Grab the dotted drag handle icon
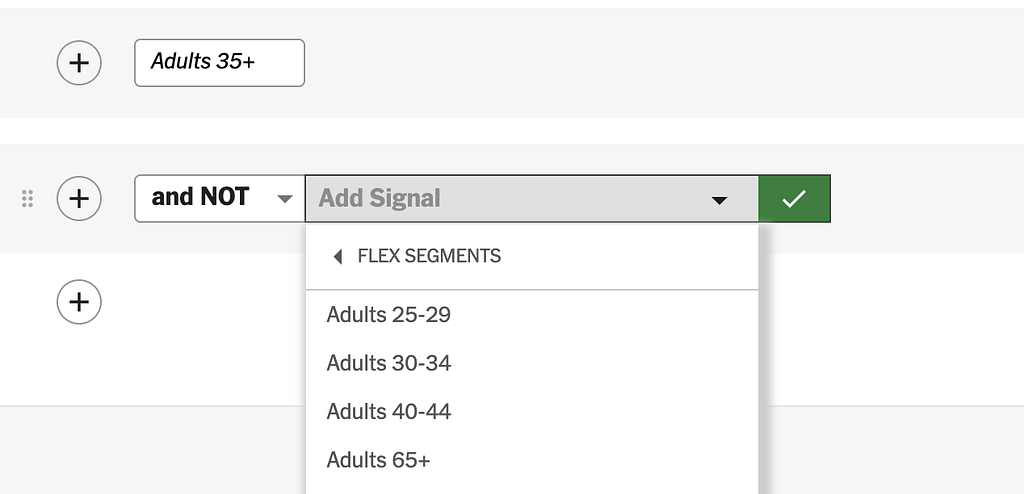The height and width of the screenshot is (494, 1024). click(28, 198)
